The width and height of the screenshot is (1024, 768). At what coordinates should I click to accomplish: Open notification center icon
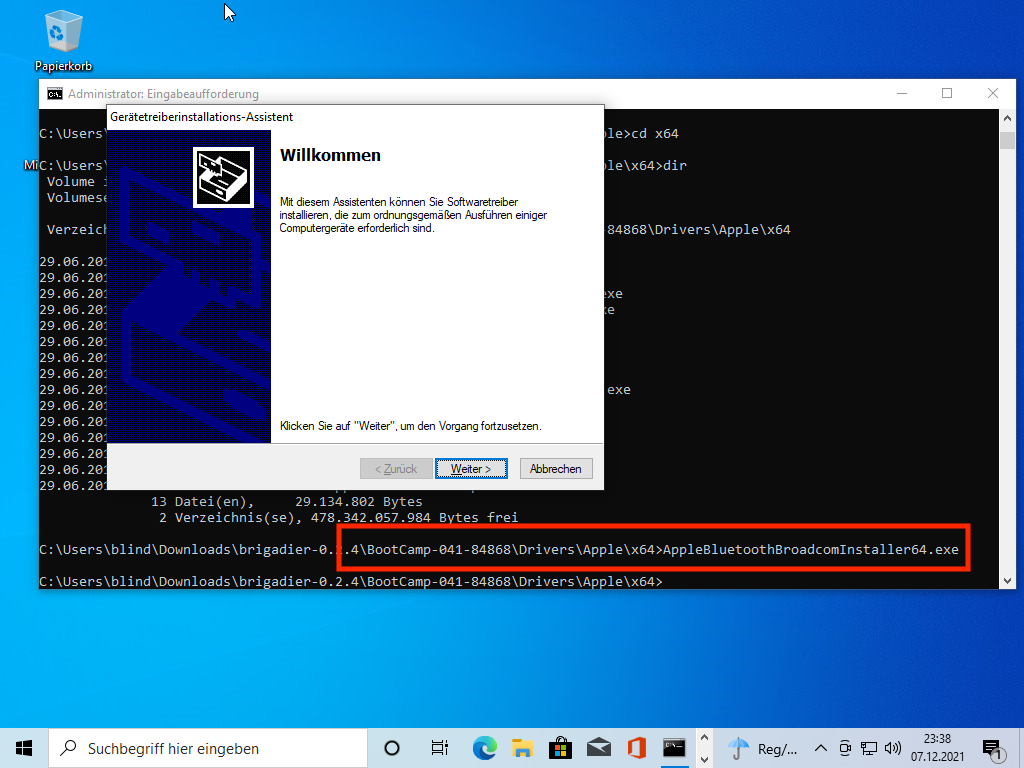pos(993,750)
